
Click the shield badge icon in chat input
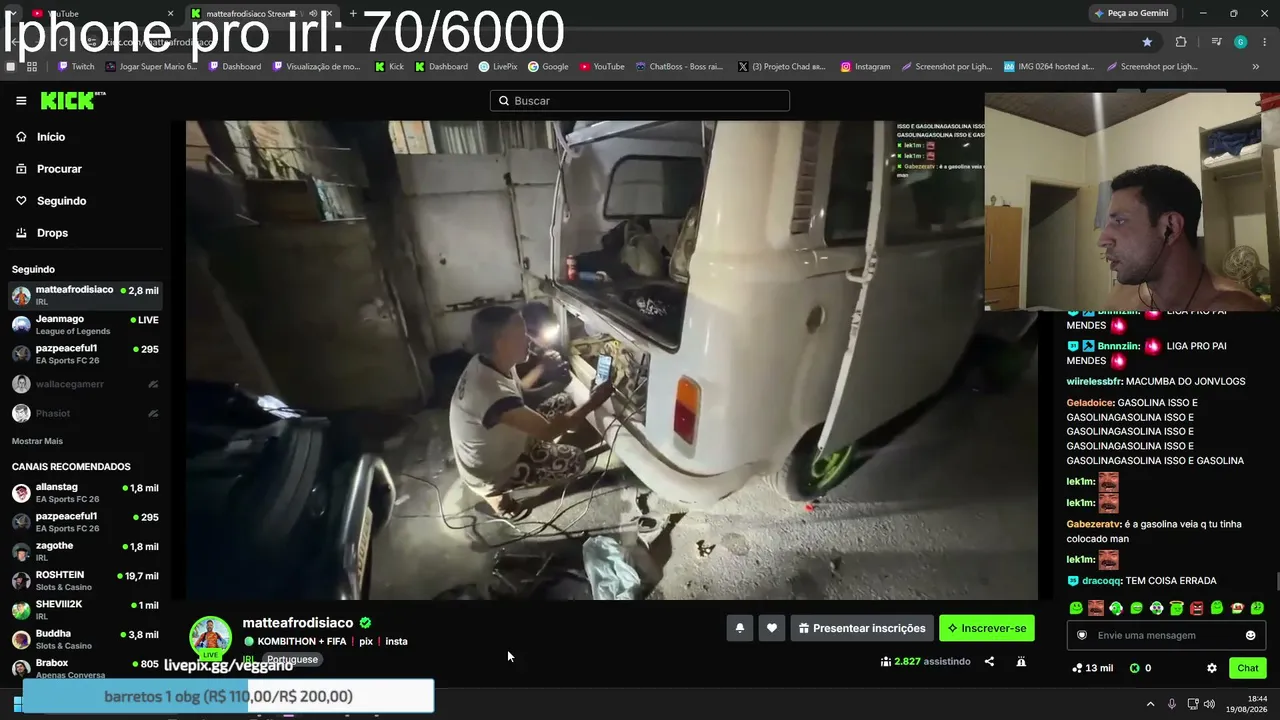point(1081,635)
